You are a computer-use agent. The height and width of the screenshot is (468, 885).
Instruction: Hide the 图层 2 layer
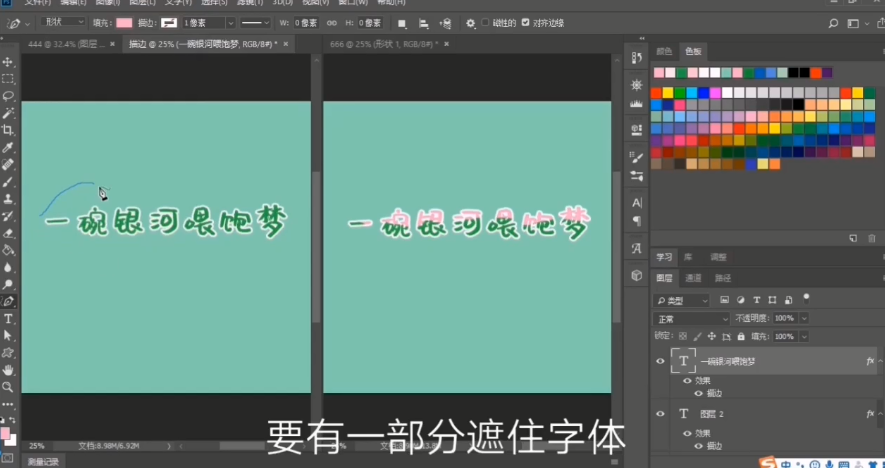[660, 414]
